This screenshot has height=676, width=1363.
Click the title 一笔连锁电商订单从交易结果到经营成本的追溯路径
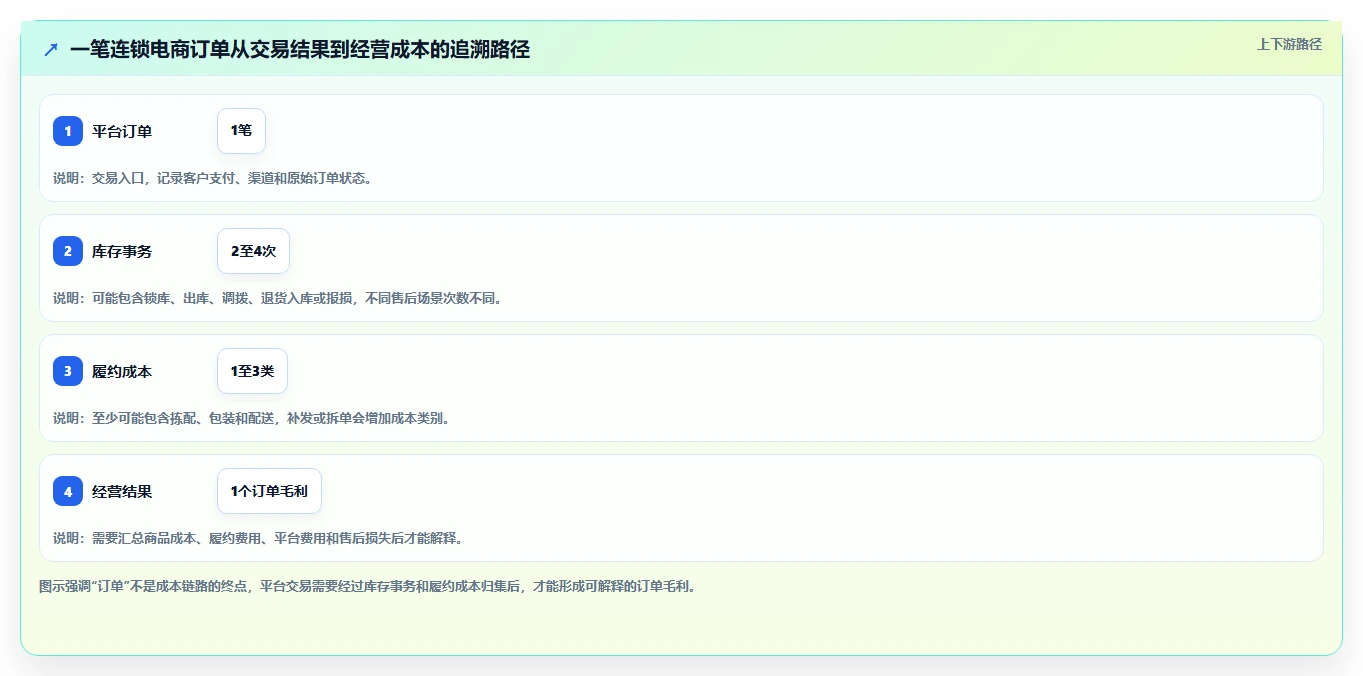(300, 49)
